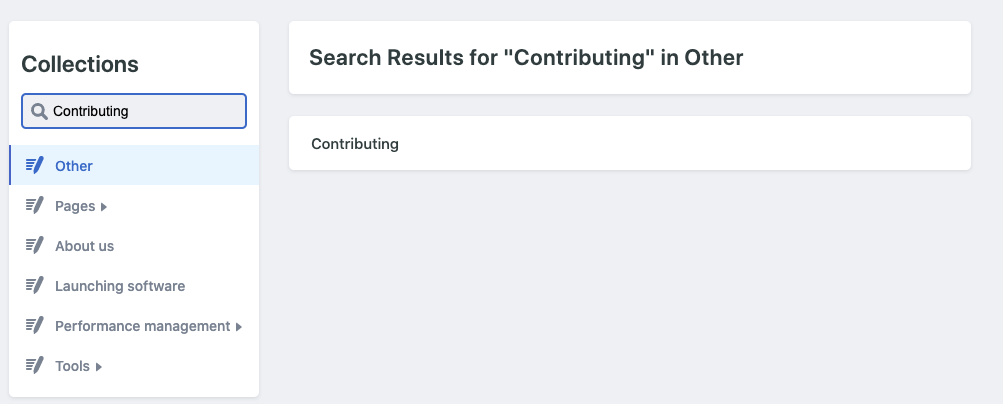Click the Pages collection icon
1003x404 pixels.
(x=35, y=206)
